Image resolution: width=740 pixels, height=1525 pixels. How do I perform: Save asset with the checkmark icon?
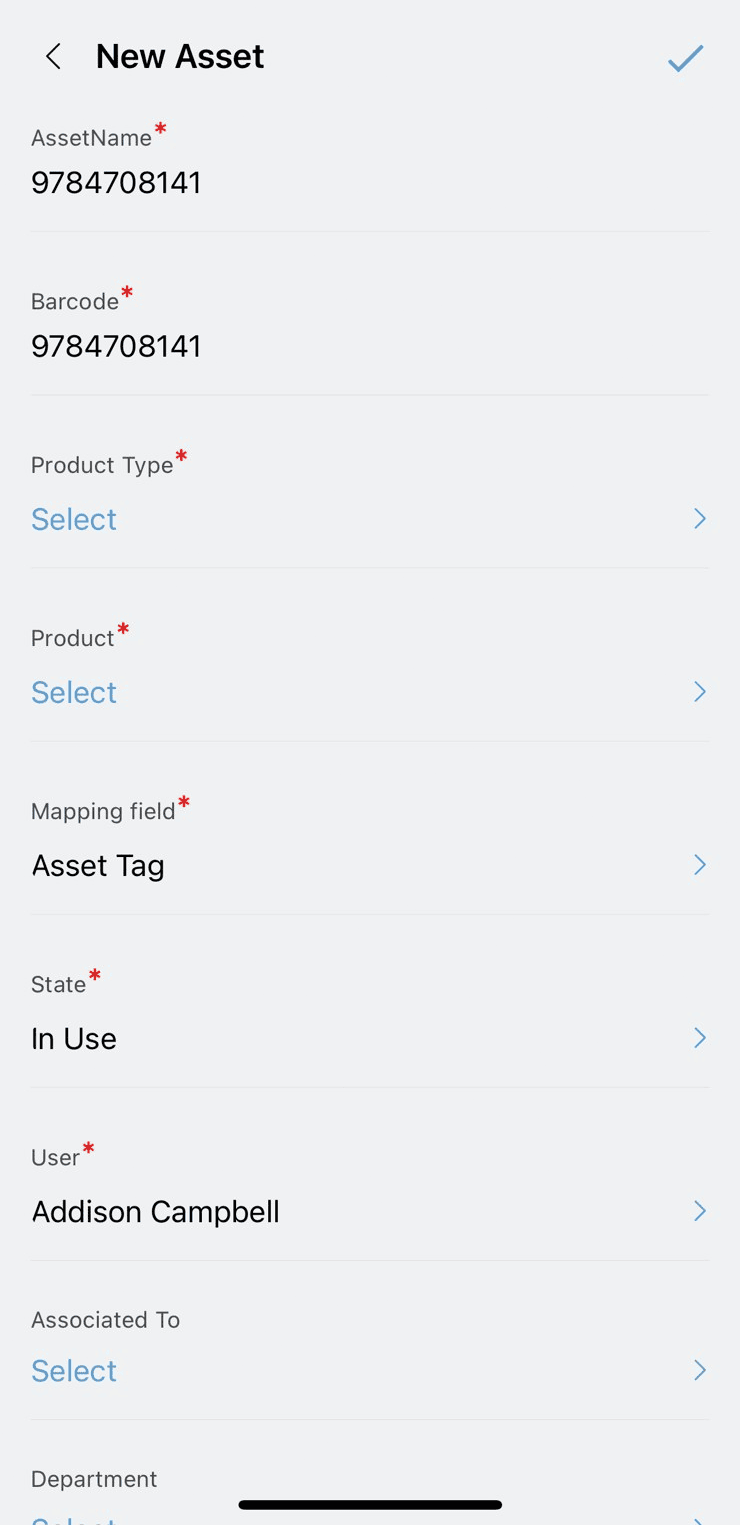(x=686, y=58)
